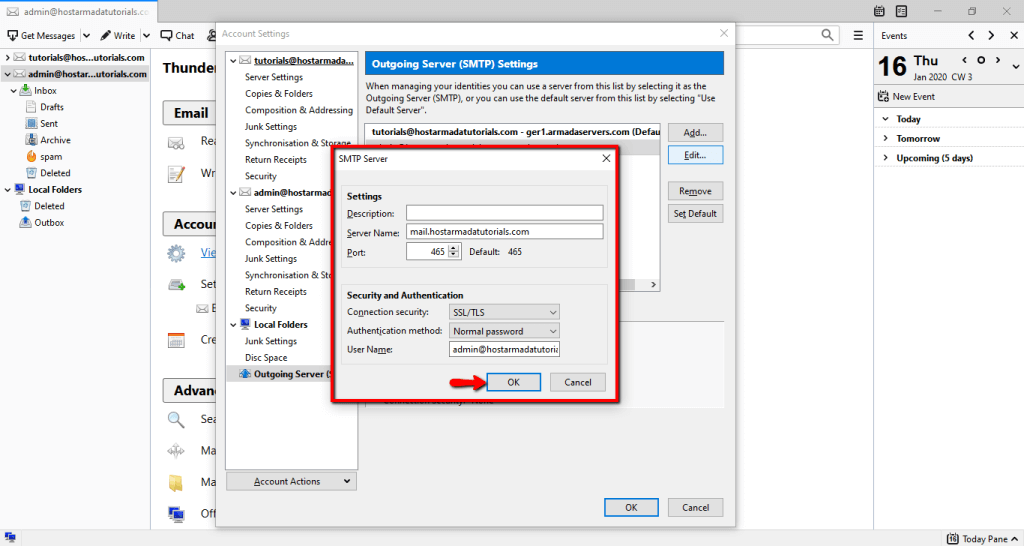Open the Outbox folder
Viewport: 1024px width, 546px height.
[x=49, y=223]
